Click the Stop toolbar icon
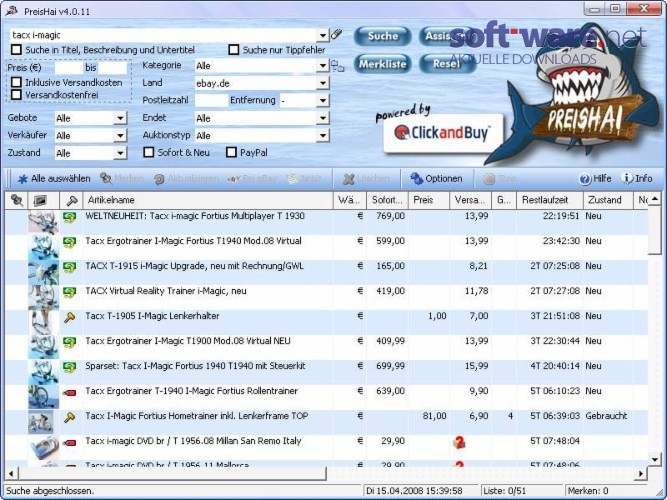The height and width of the screenshot is (500, 667). (x=489, y=179)
